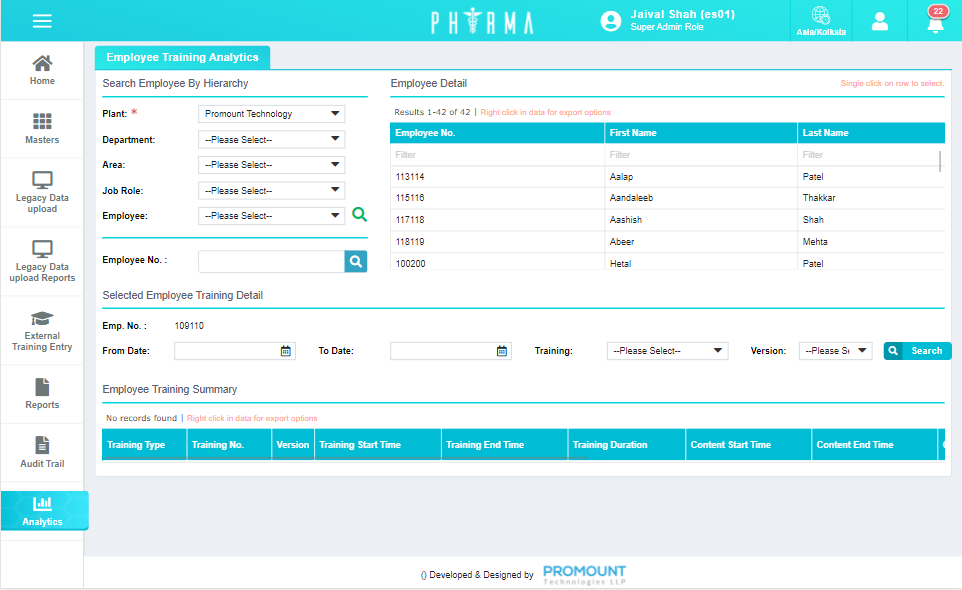Click the employee table vertical scrollbar
Viewport: 962px width, 590px height.
(940, 161)
